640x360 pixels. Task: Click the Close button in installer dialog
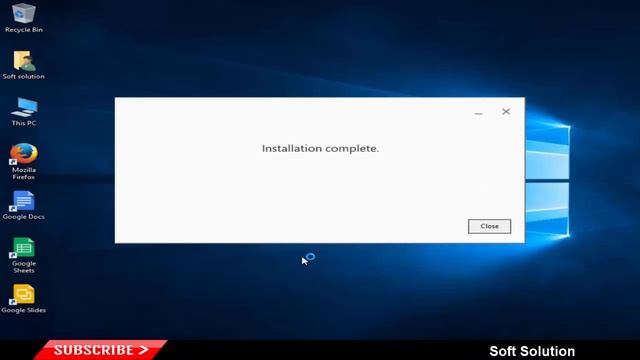489,226
